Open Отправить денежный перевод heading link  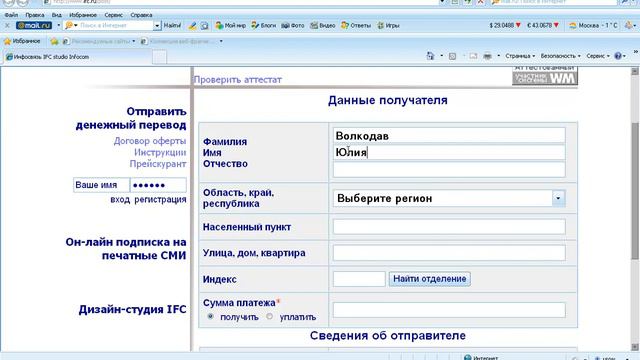point(131,118)
